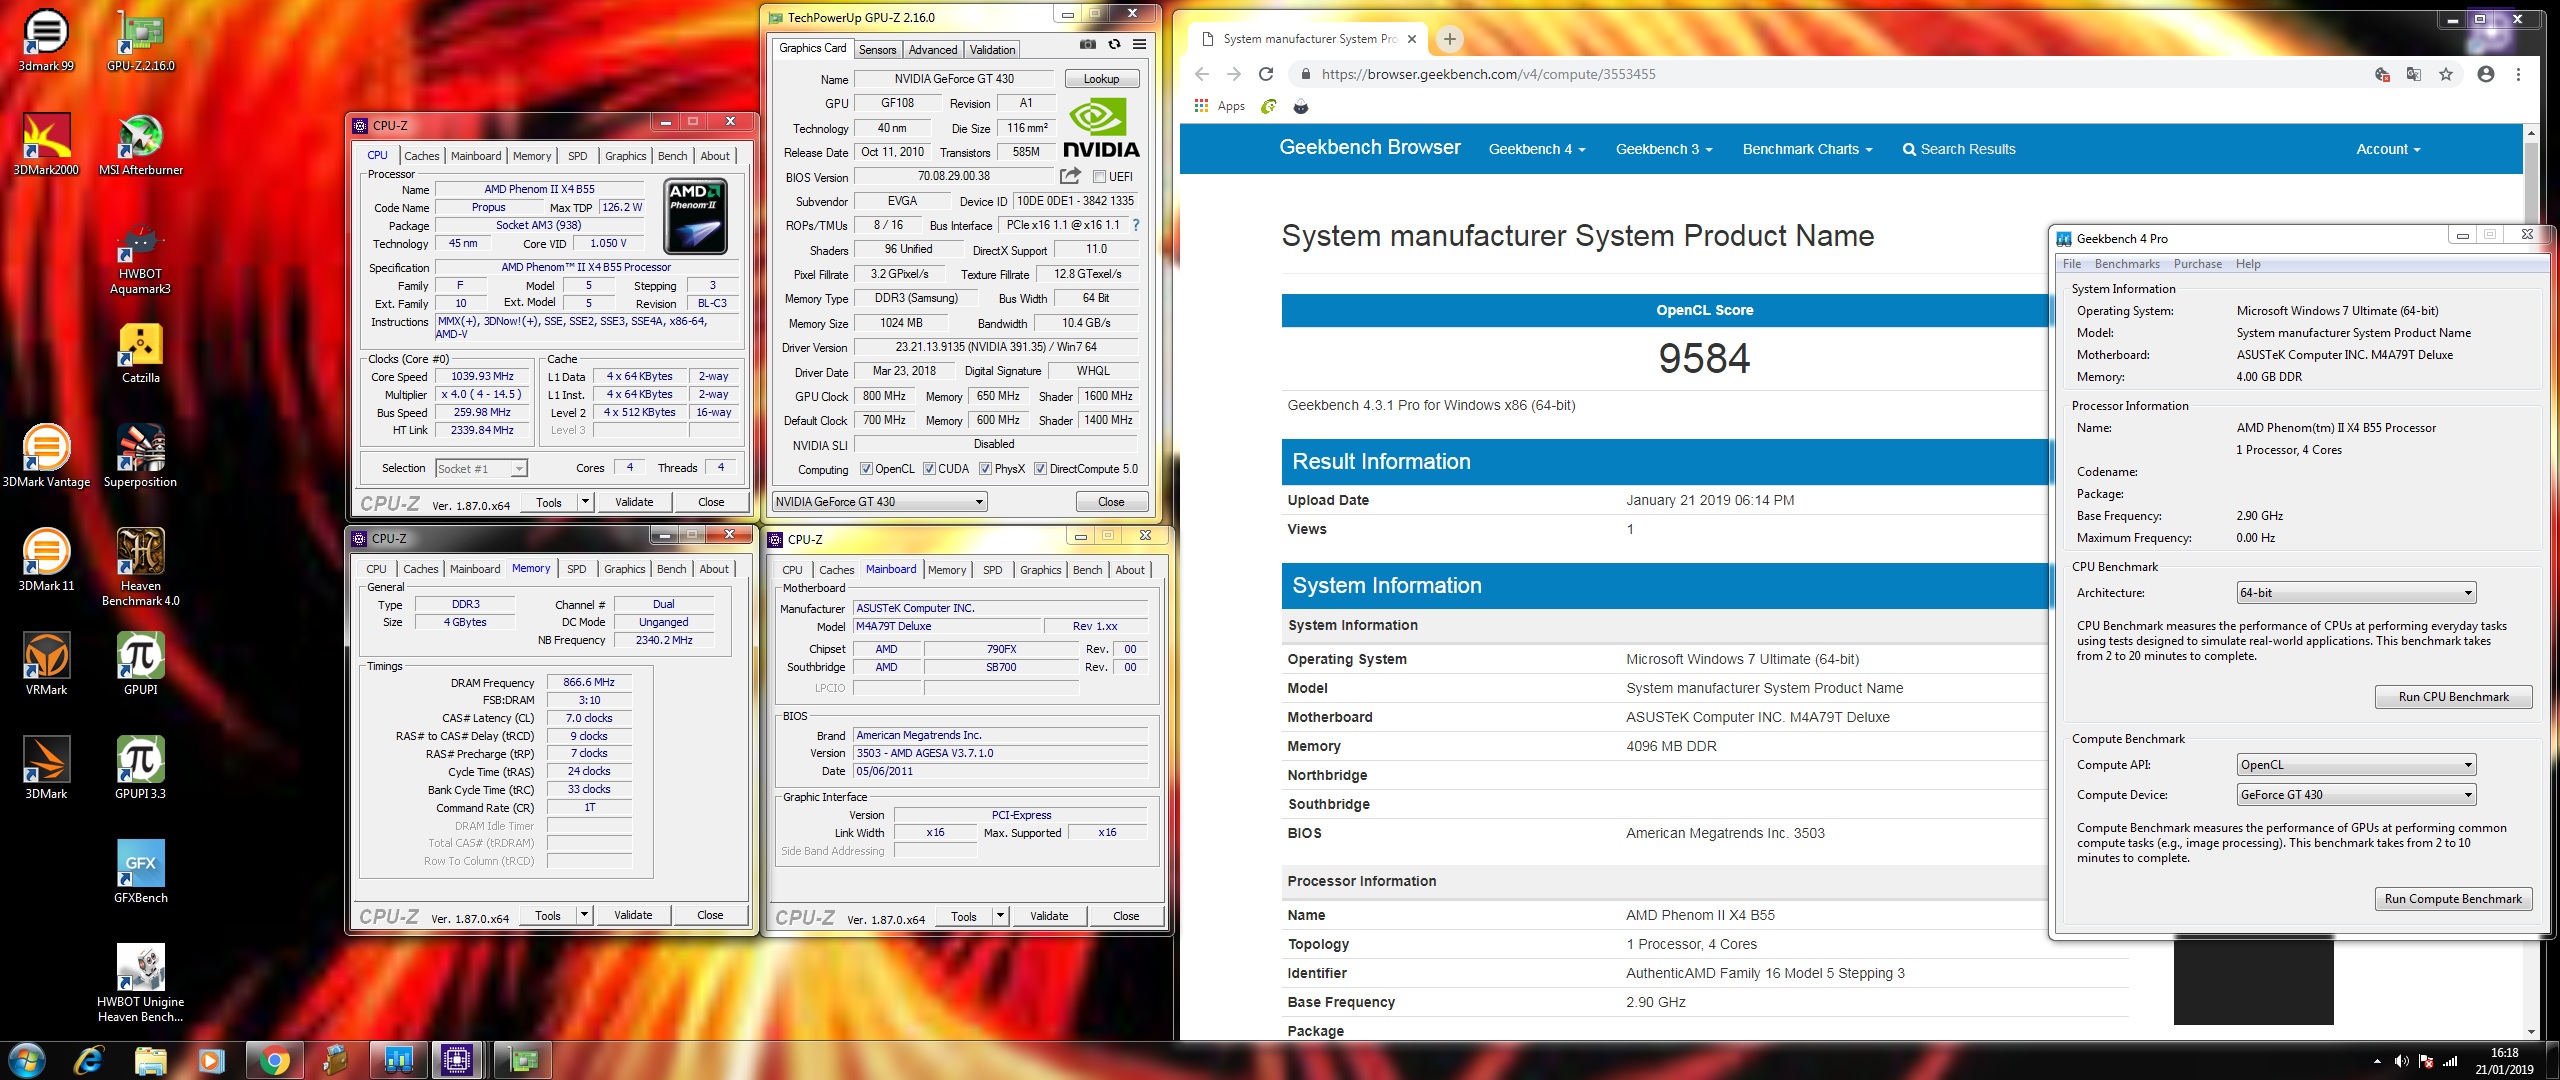Launch MSI Afterburner from the desktop
This screenshot has width=2560, height=1080.
pos(141,144)
